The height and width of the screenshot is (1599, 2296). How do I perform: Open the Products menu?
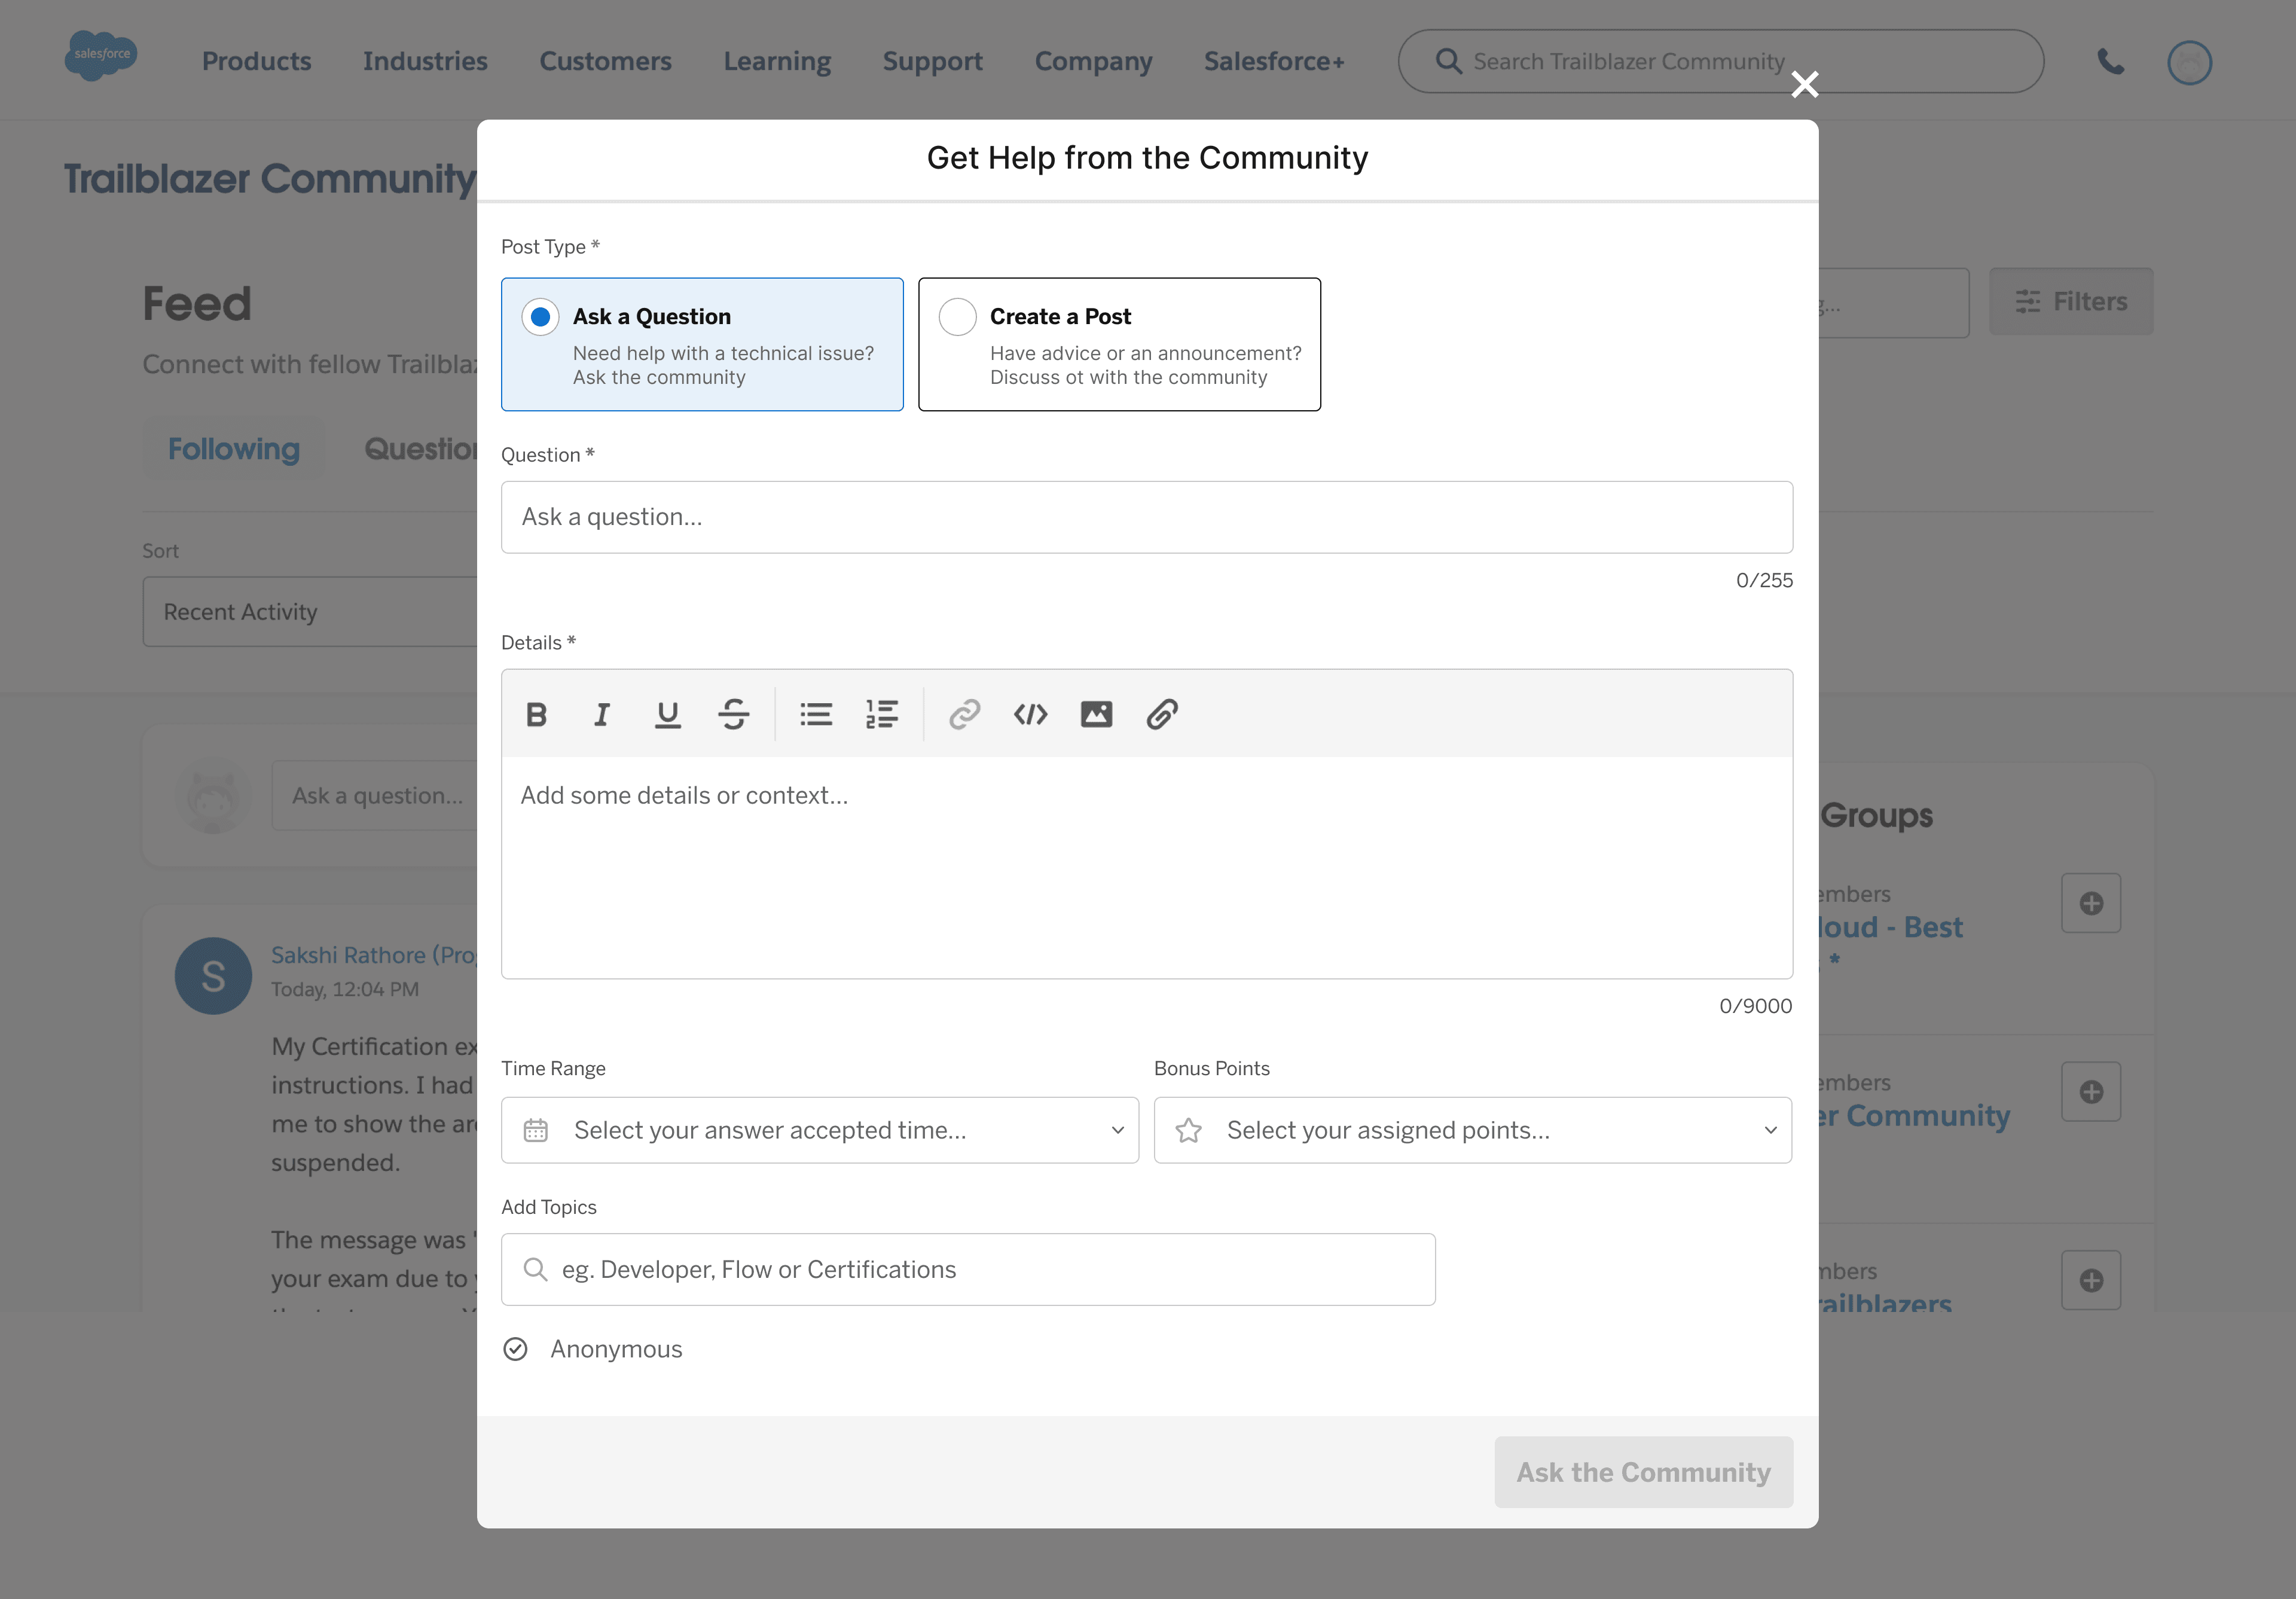click(x=256, y=61)
